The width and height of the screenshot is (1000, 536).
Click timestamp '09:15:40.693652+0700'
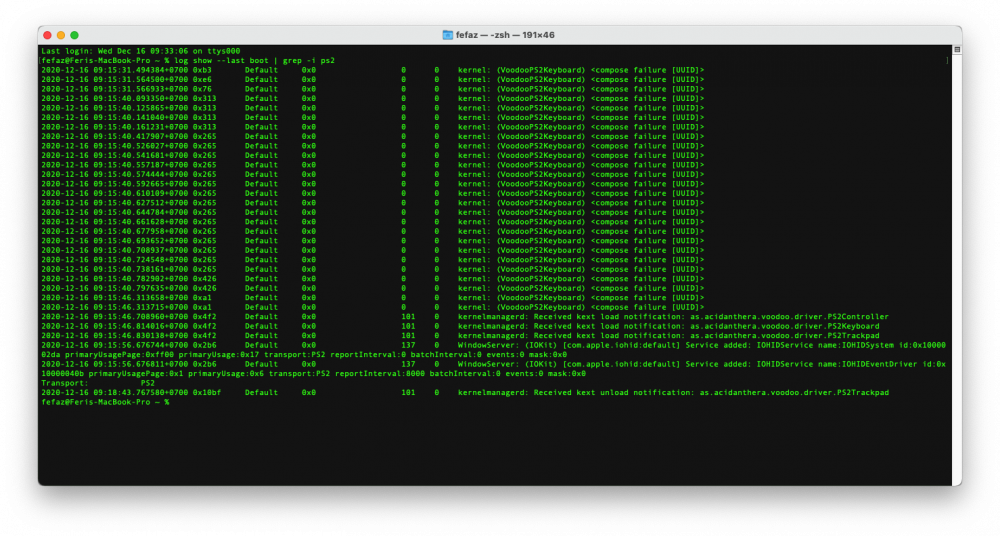point(141,241)
